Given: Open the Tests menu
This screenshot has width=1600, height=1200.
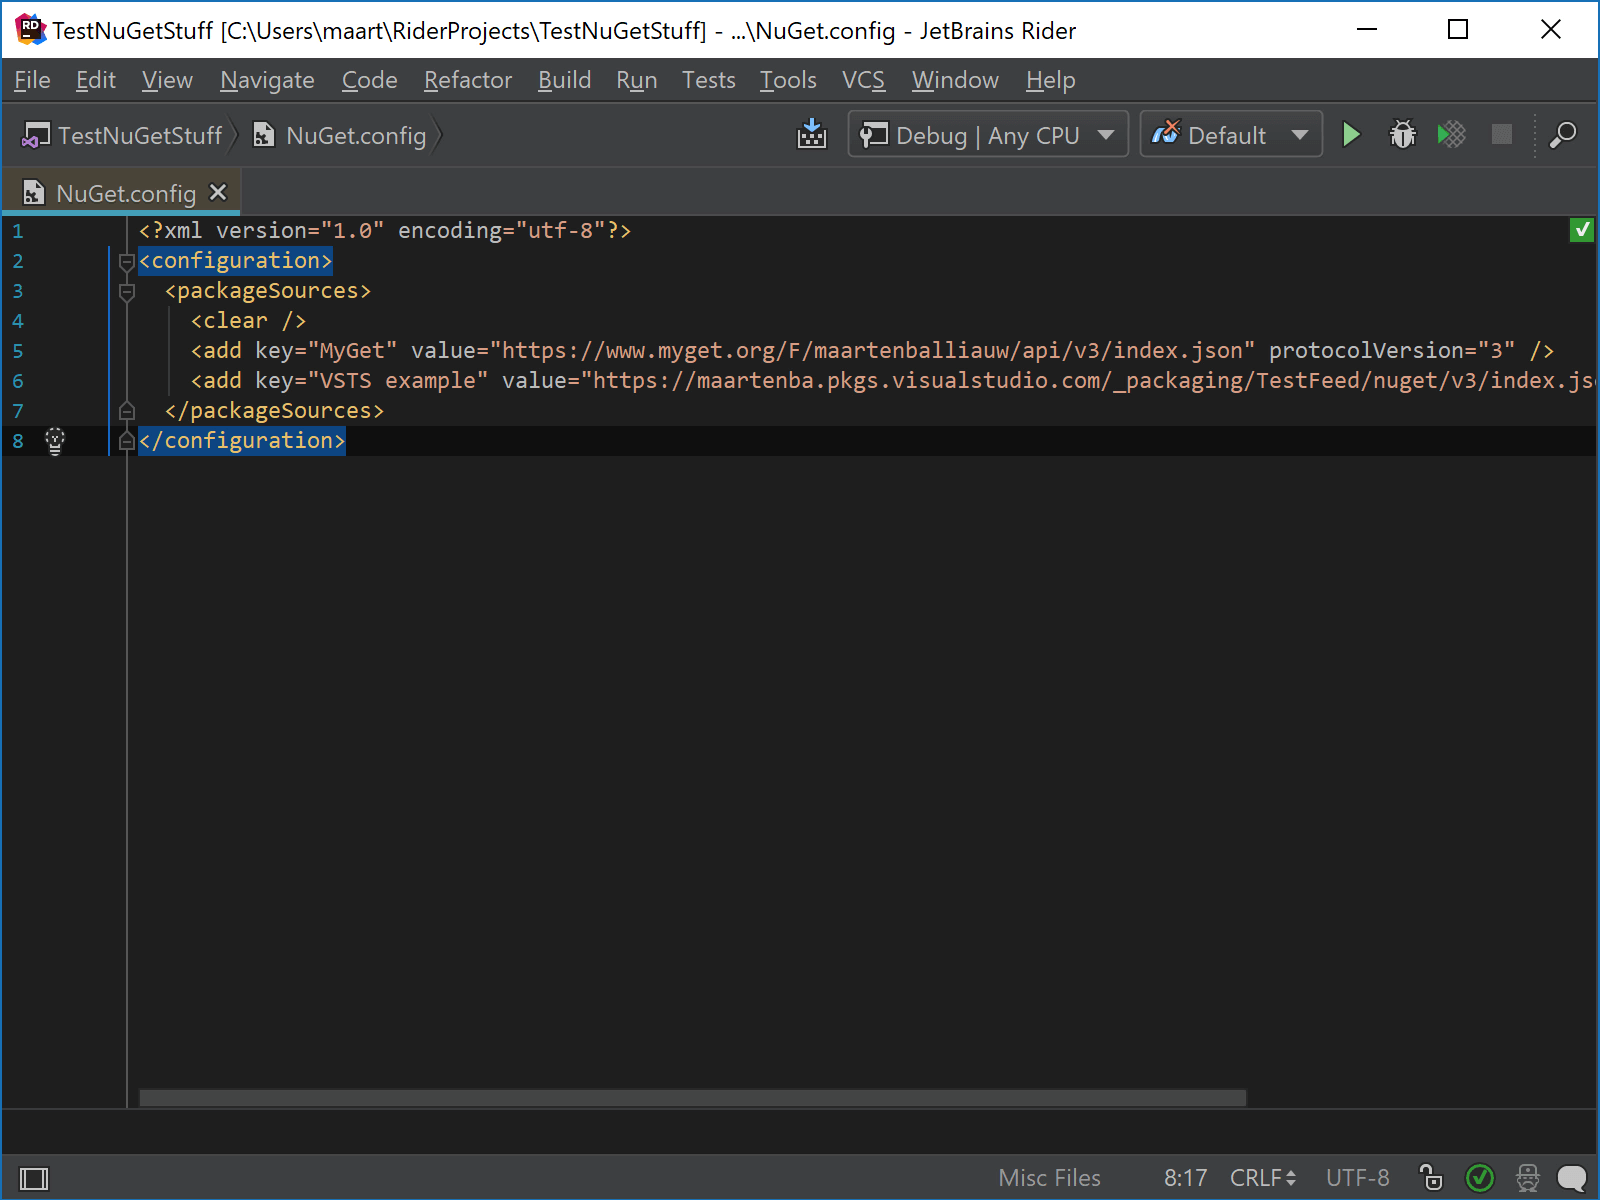Looking at the screenshot, I should (708, 80).
